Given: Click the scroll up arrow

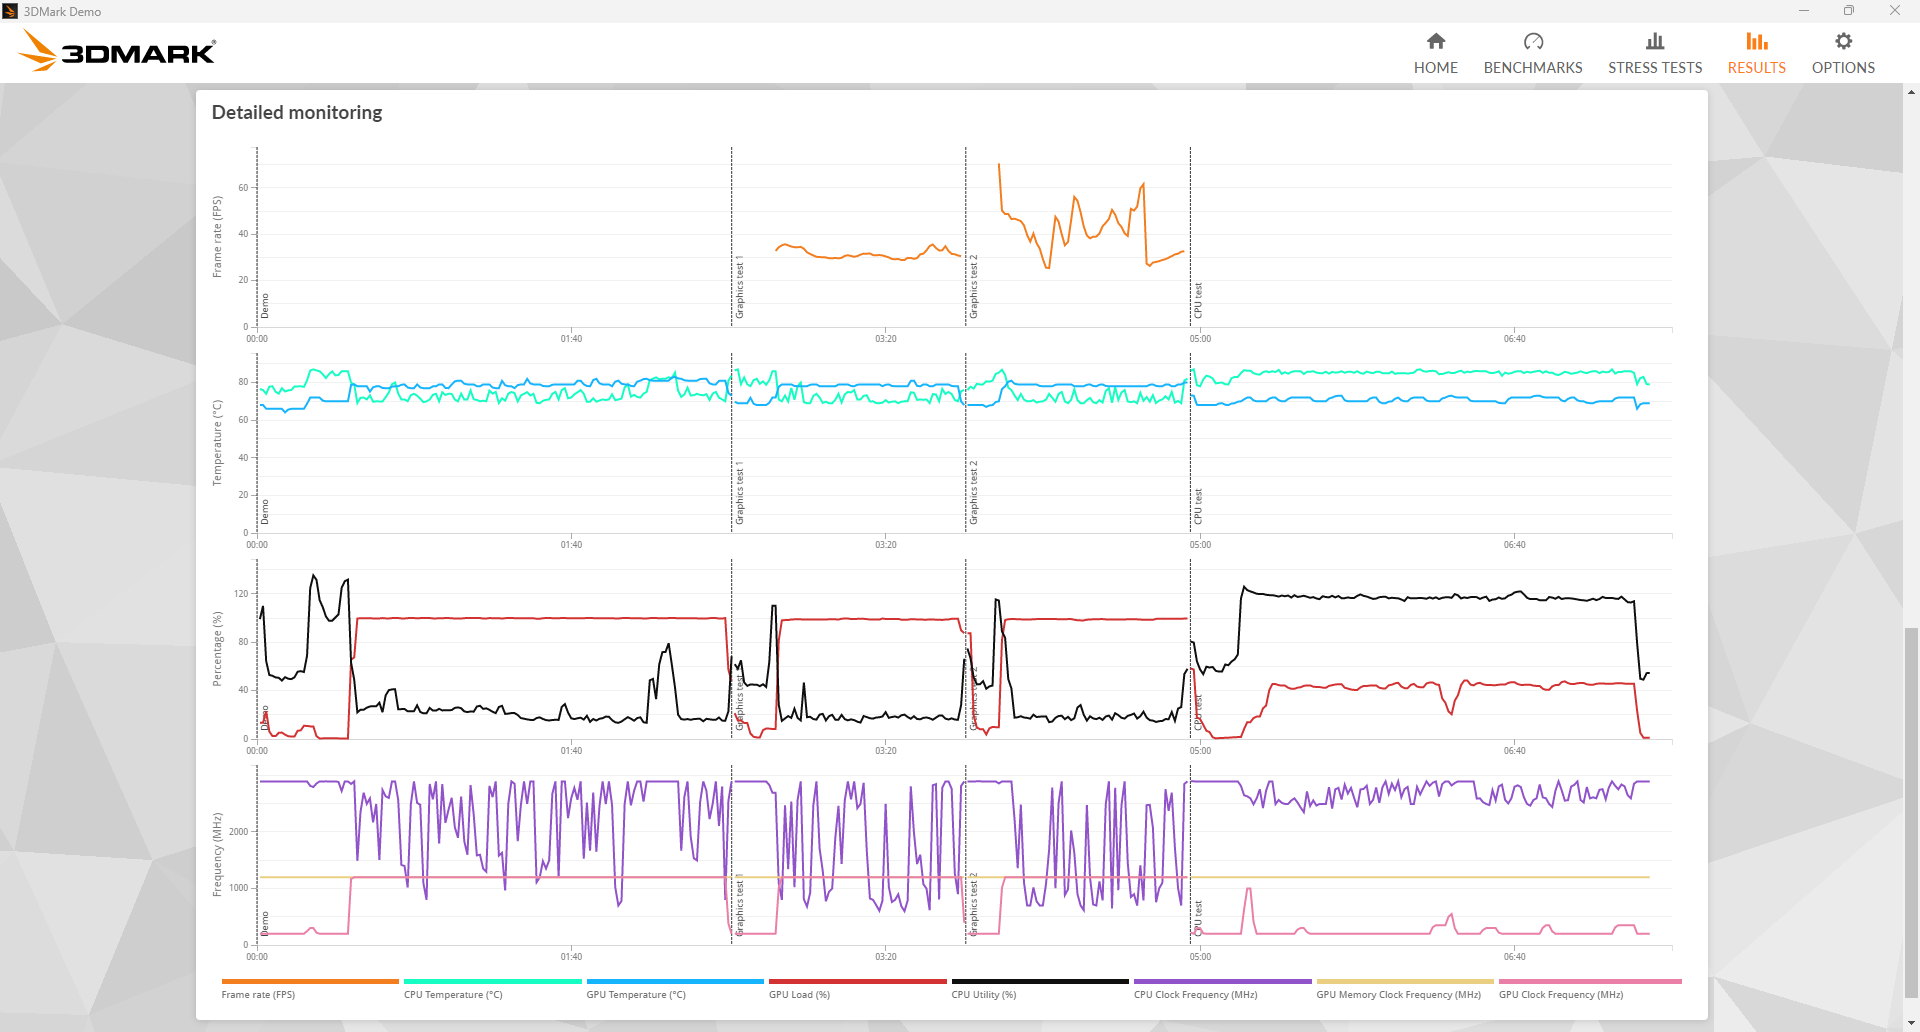Looking at the screenshot, I should pyautogui.click(x=1911, y=92).
